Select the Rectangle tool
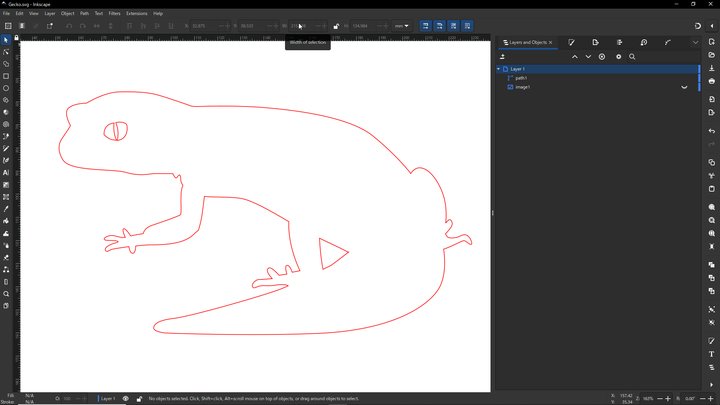 (x=6, y=76)
